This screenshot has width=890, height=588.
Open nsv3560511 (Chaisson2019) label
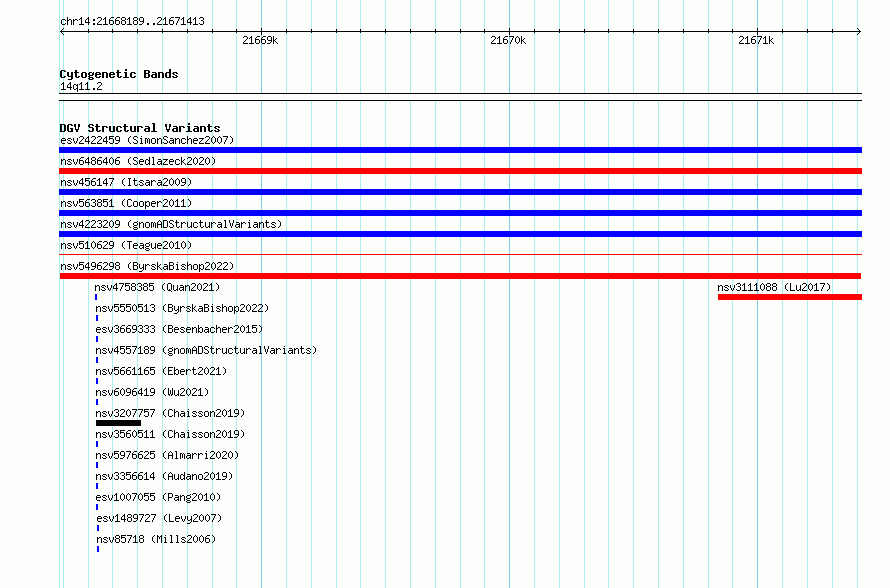170,434
